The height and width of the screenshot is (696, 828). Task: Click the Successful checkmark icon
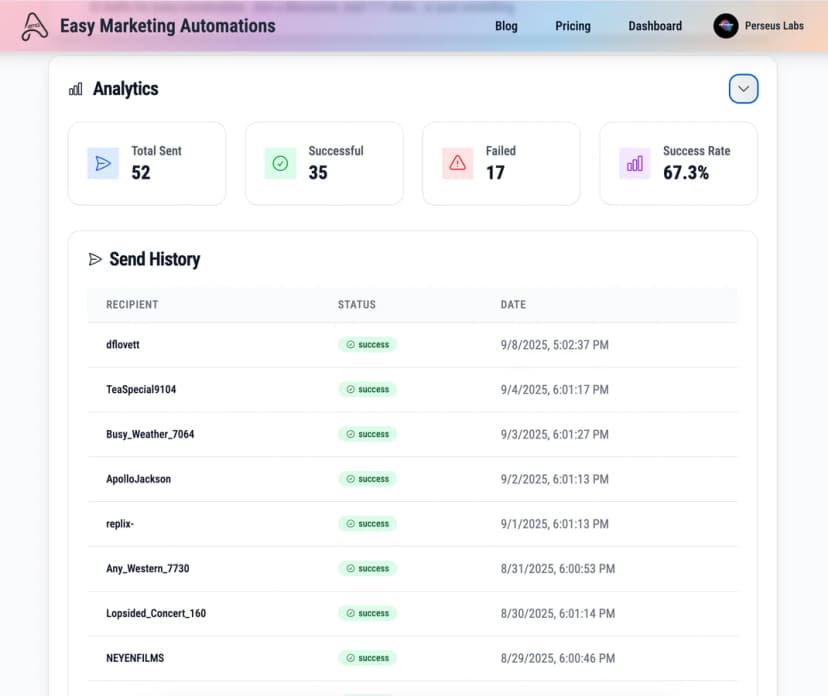[x=280, y=163]
